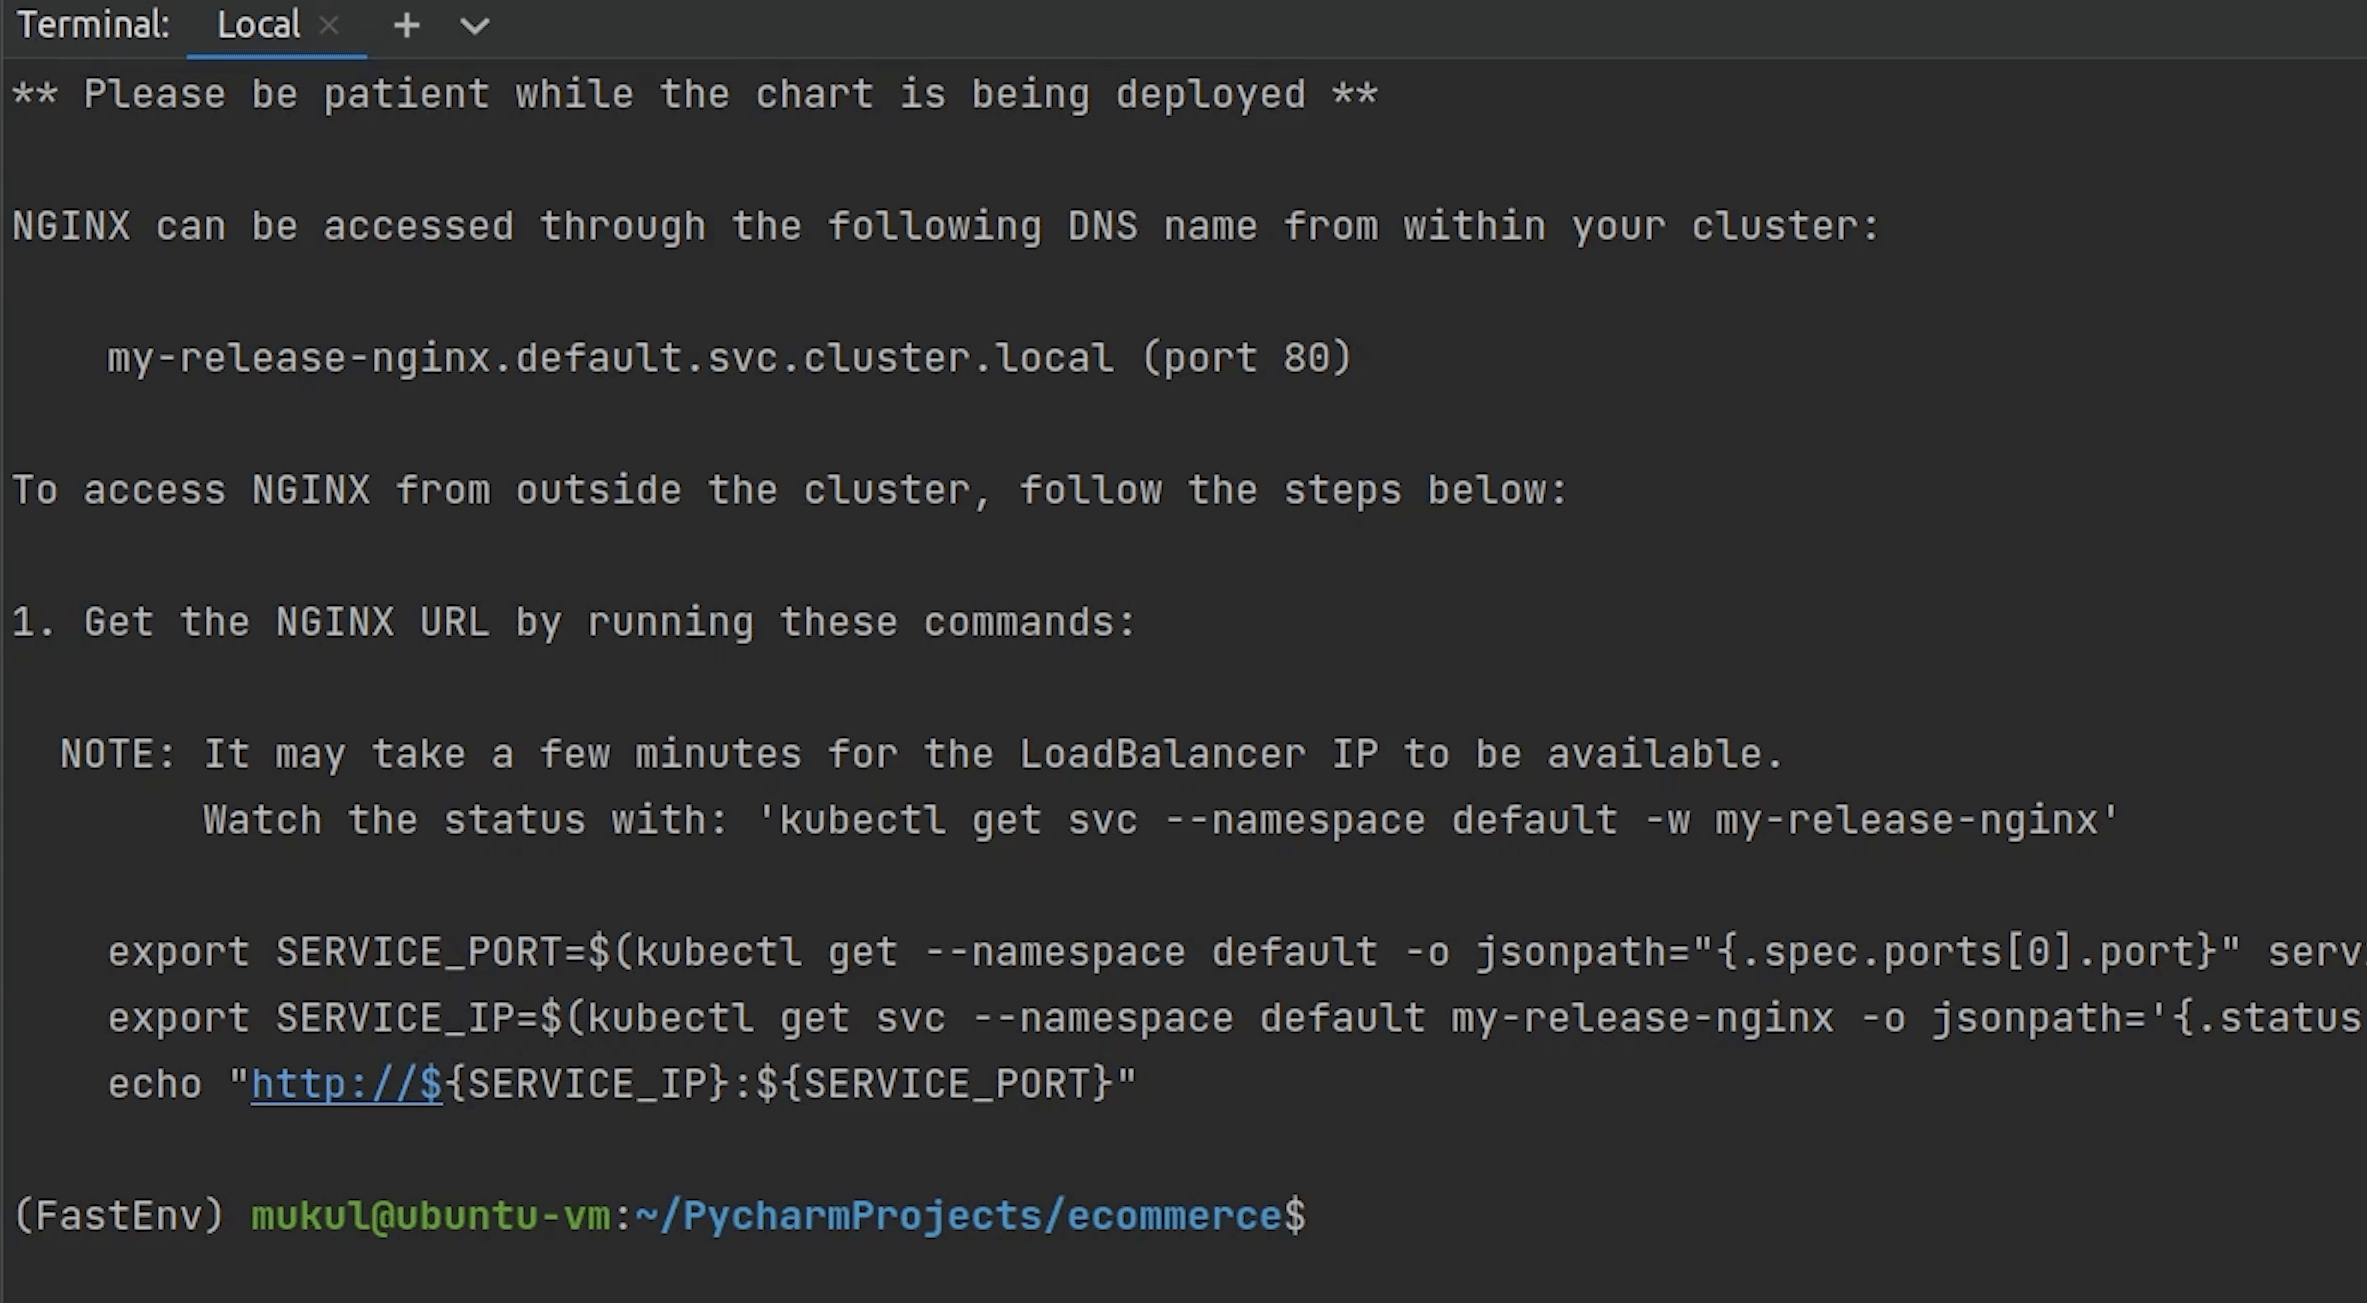Select the Local terminal tab

258,24
